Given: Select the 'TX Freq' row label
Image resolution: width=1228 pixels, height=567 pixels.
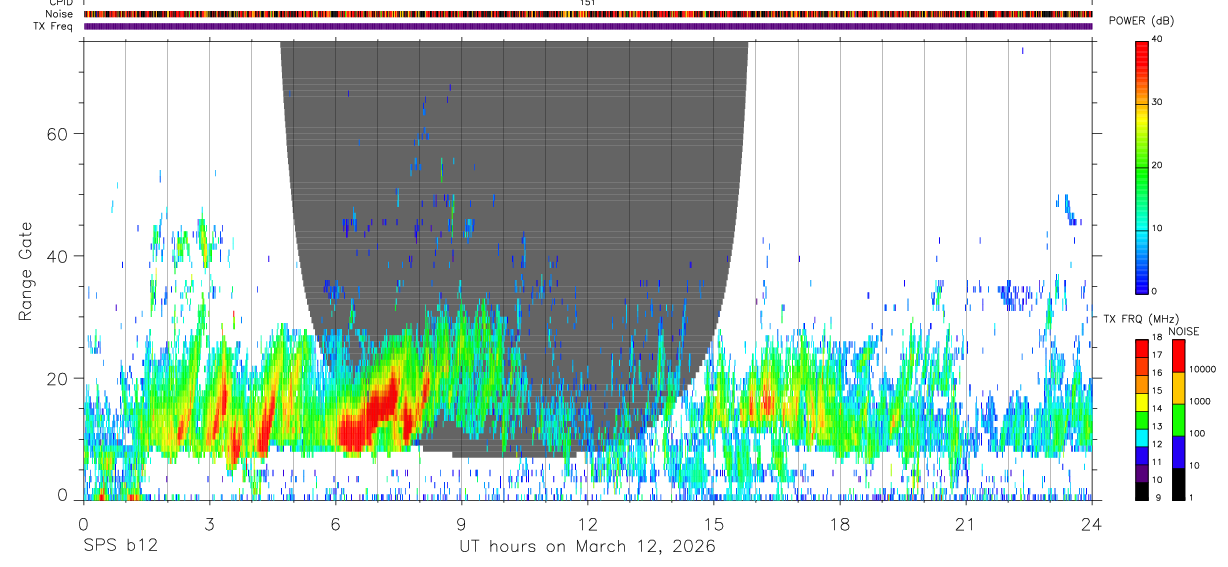Looking at the screenshot, I should coord(54,26).
